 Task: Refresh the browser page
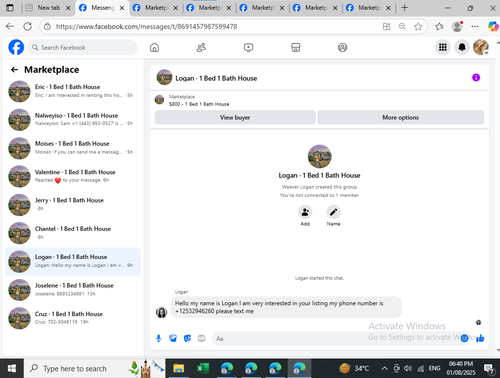click(28, 26)
